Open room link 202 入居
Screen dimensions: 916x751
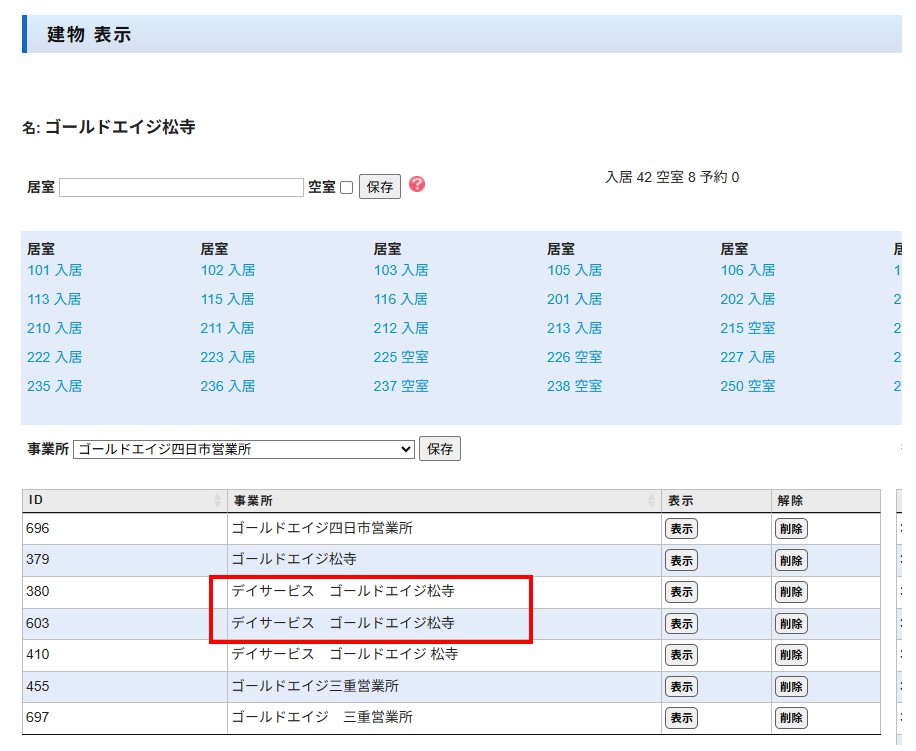(x=748, y=300)
